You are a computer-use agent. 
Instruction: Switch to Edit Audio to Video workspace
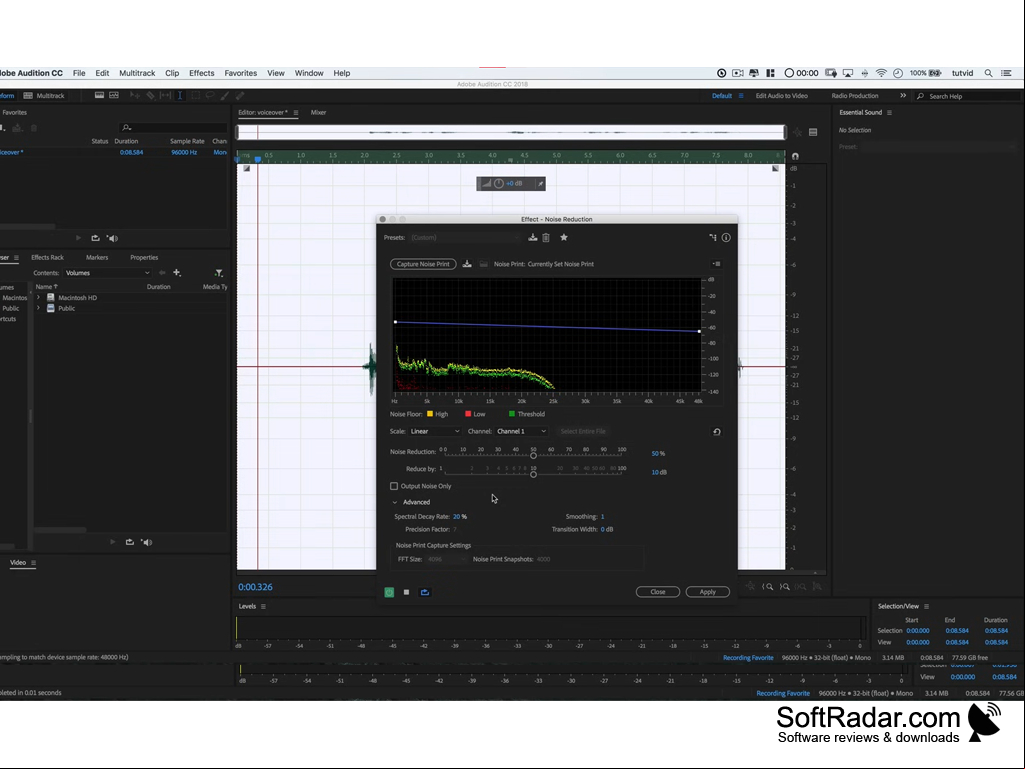(781, 95)
